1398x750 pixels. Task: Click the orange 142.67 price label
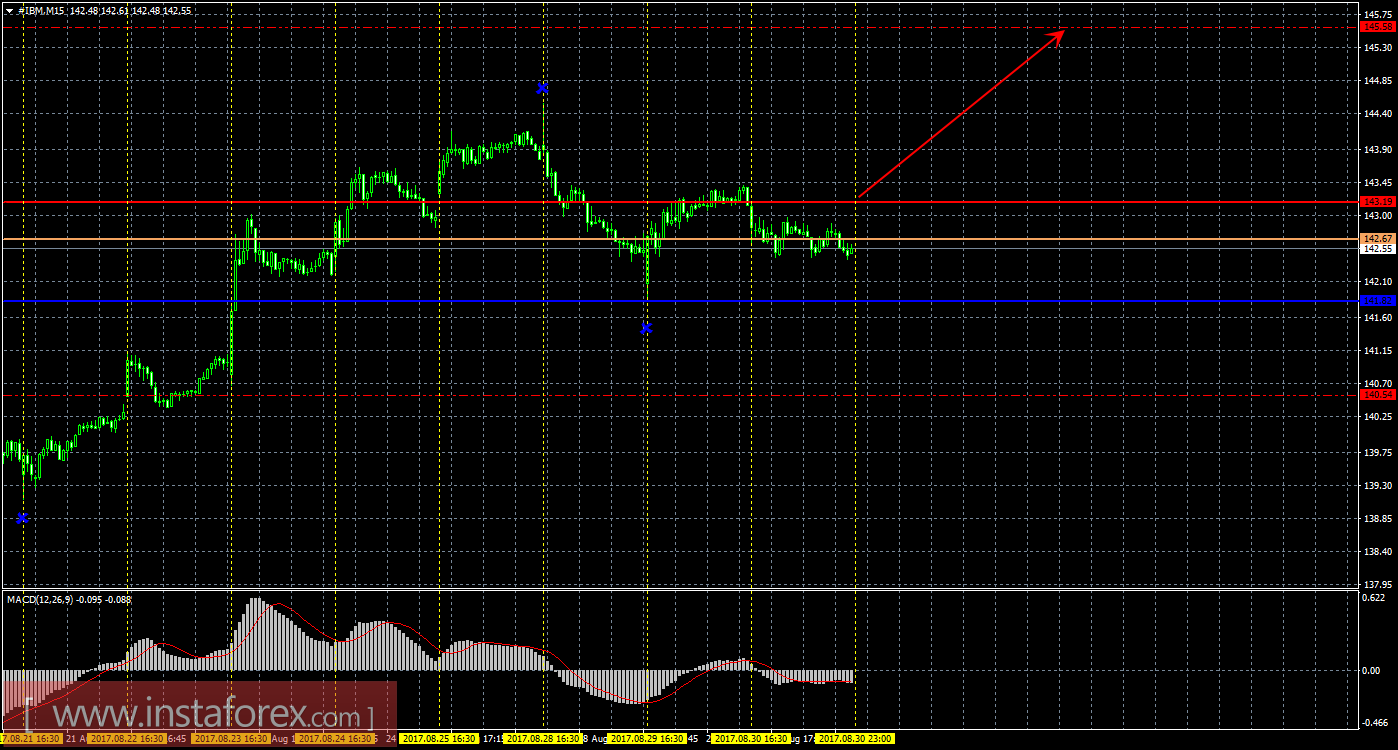click(x=1376, y=238)
